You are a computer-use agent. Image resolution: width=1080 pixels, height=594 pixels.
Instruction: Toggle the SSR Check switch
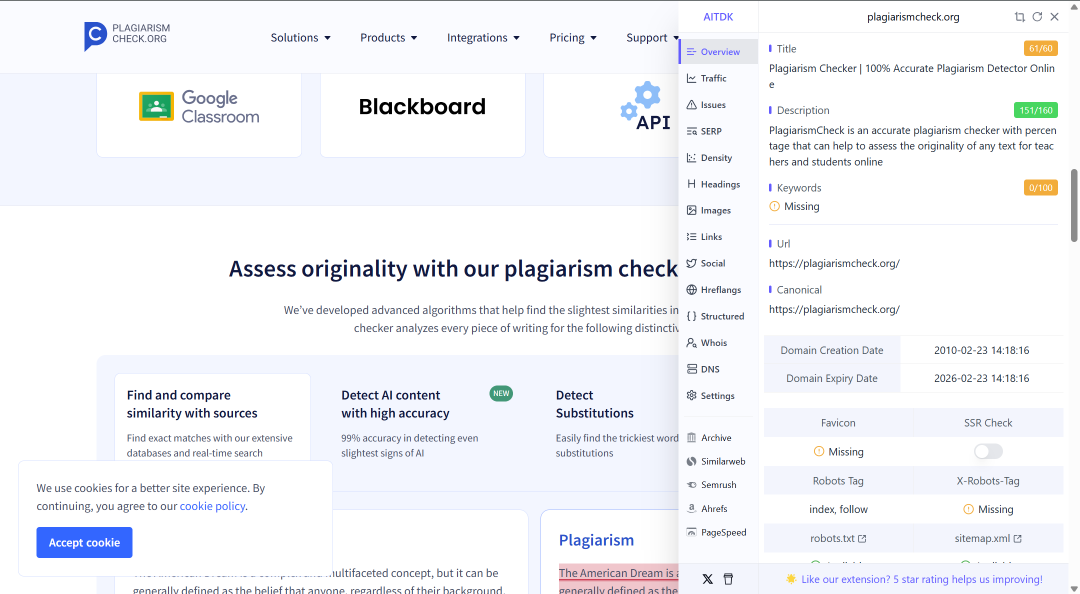pos(988,451)
